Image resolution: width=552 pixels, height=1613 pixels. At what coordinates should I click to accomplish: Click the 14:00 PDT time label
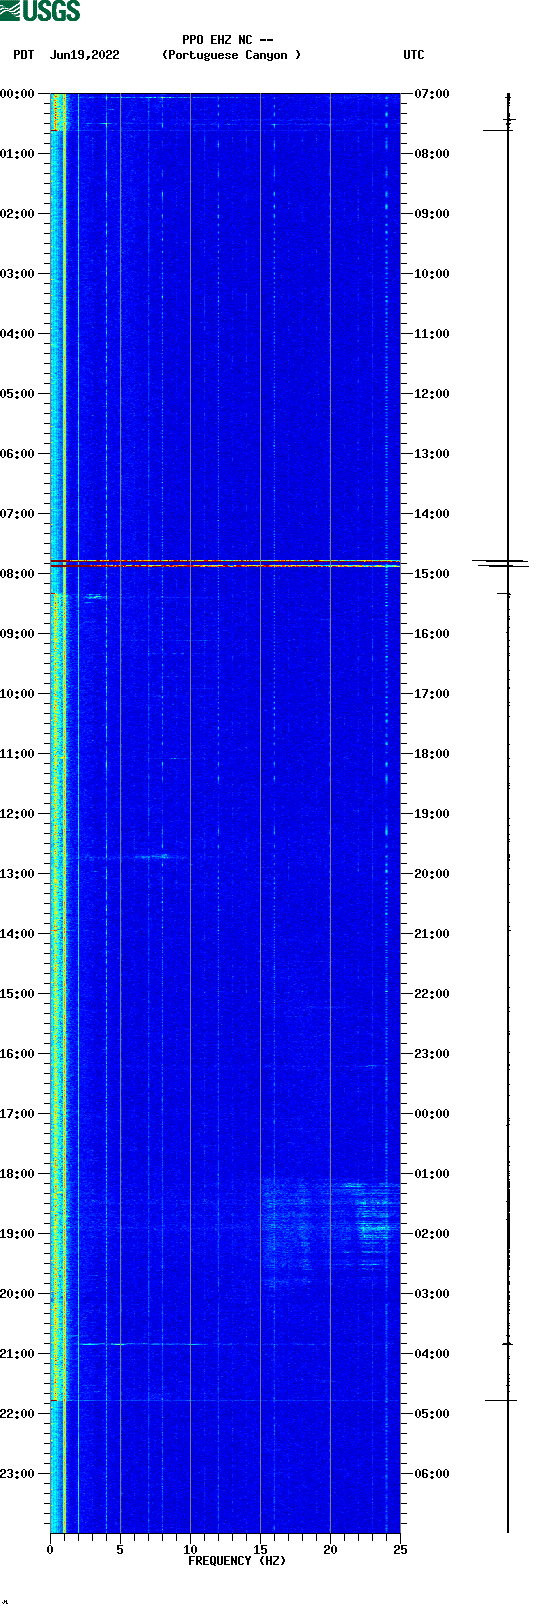tap(17, 933)
